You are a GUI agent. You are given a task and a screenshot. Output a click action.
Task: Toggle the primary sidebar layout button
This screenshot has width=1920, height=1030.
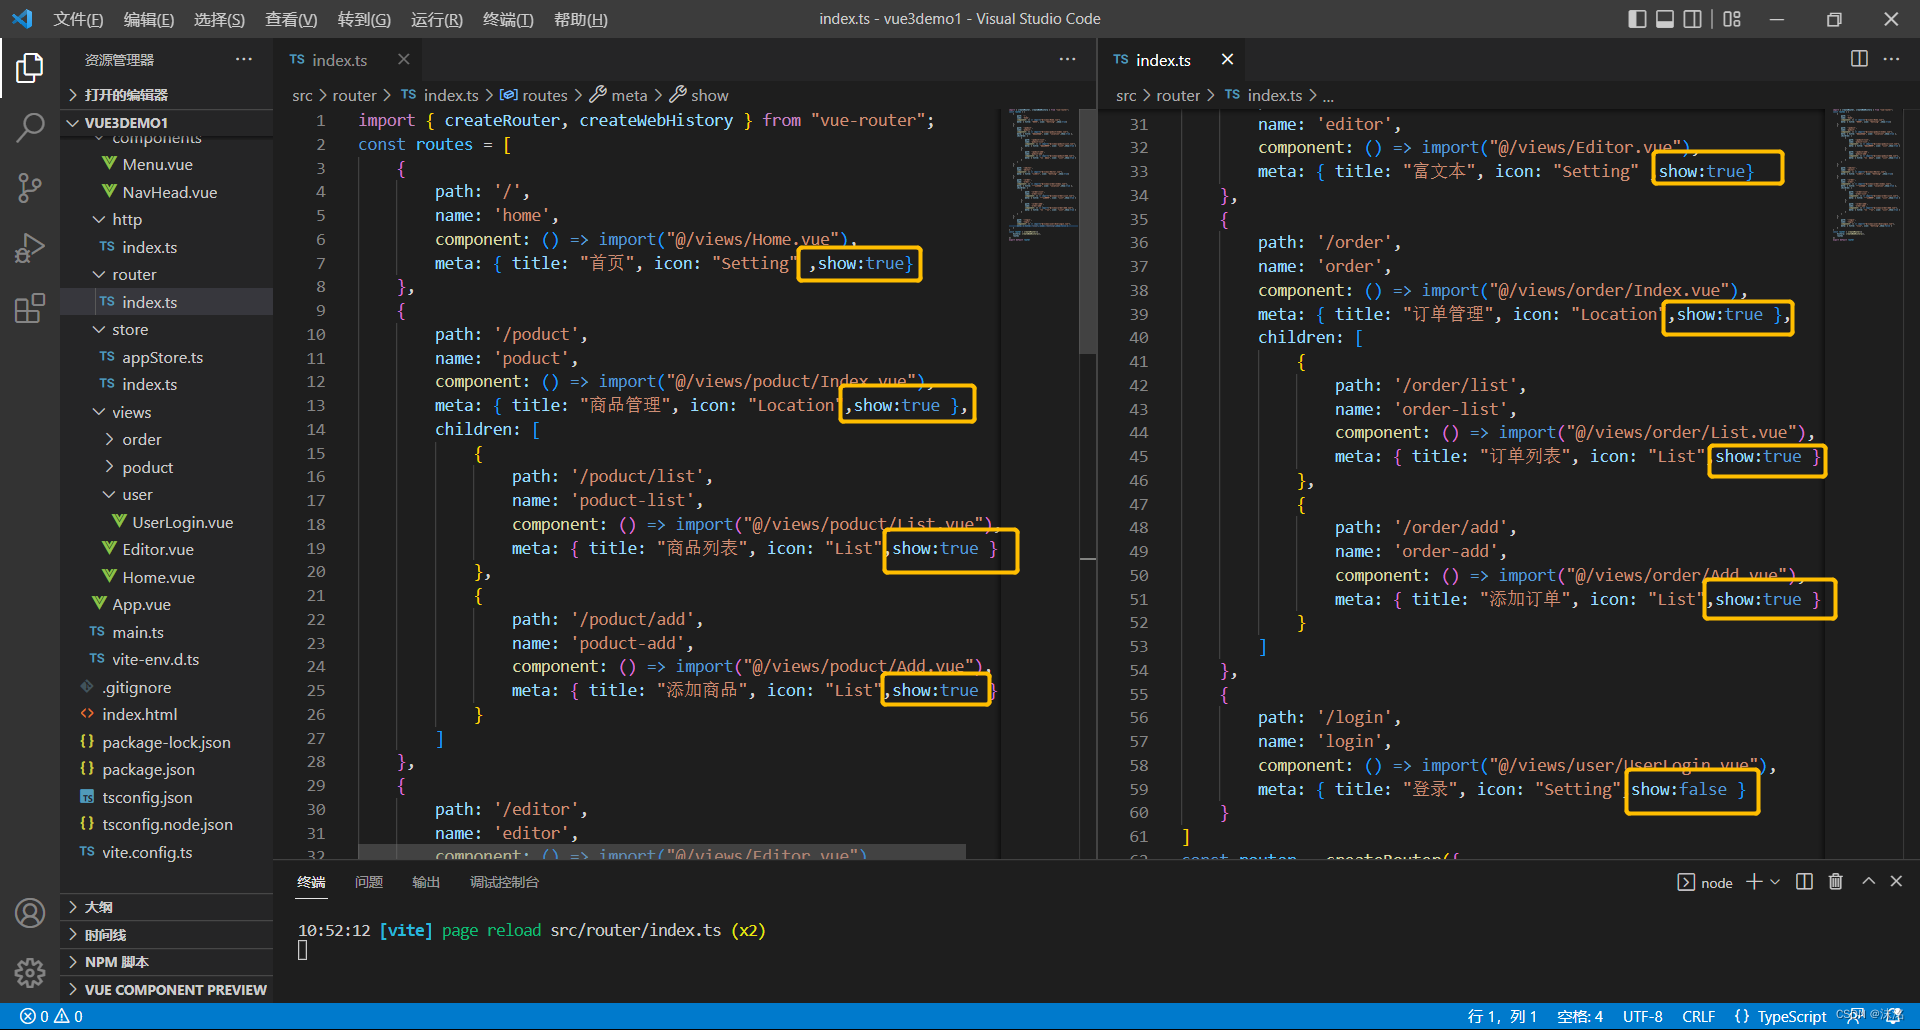[1637, 19]
